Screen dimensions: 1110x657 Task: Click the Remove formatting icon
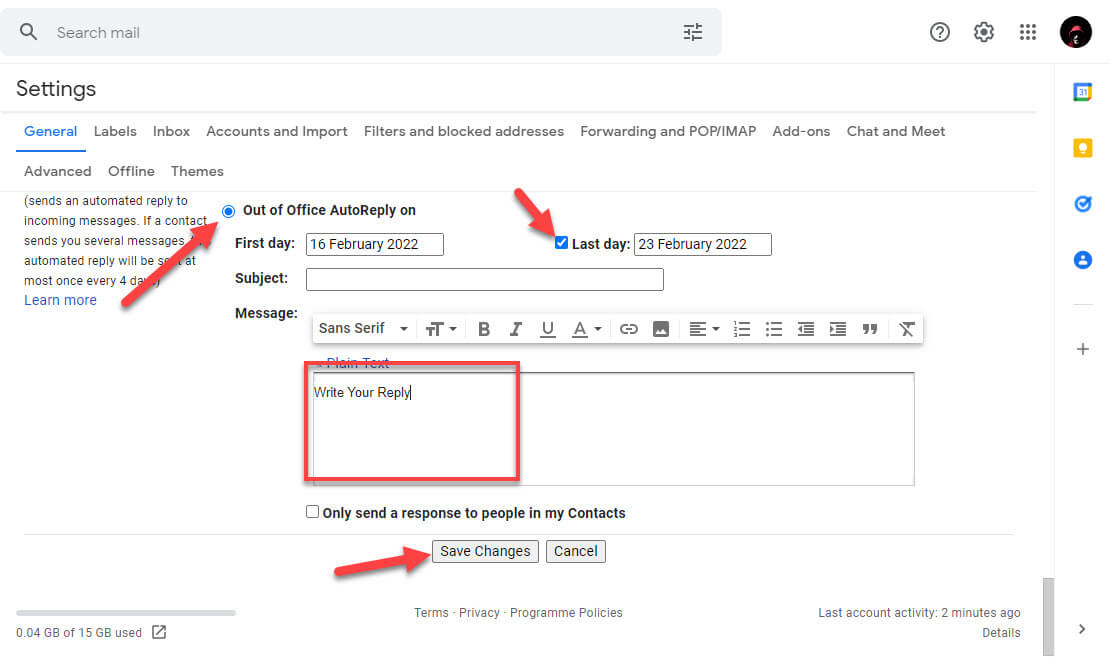[906, 329]
